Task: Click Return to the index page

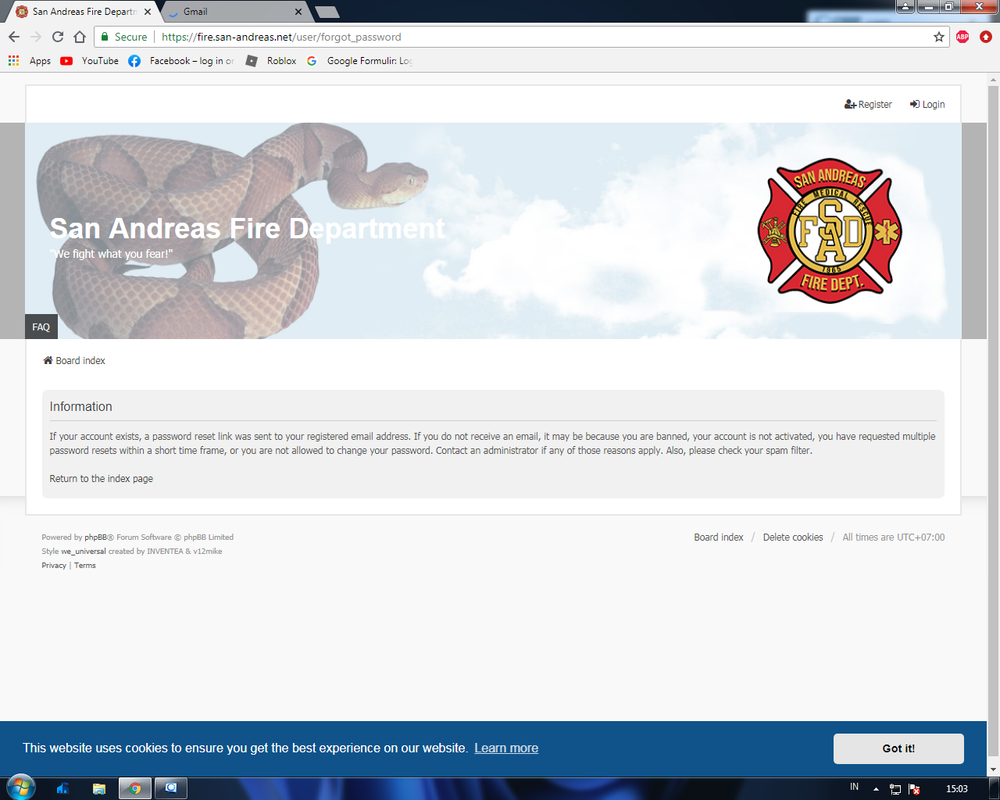Action: pyautogui.click(x=101, y=478)
